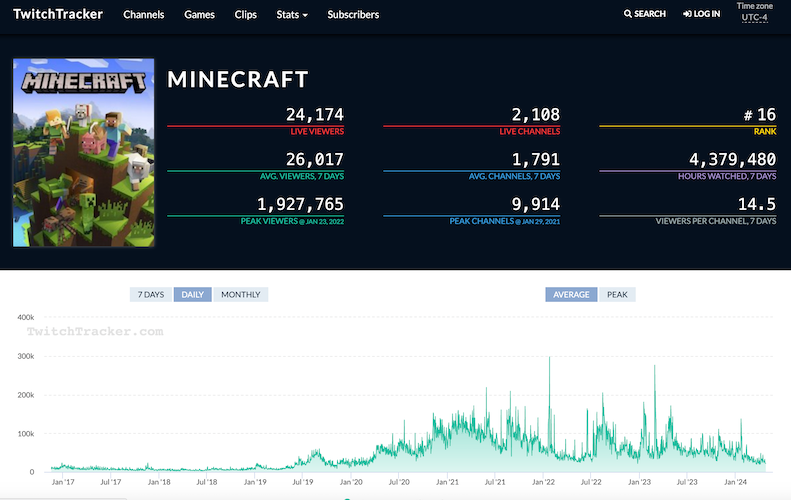Click the tallest spike near Jan '22
Screen dimensions: 791x500
(x=549, y=358)
